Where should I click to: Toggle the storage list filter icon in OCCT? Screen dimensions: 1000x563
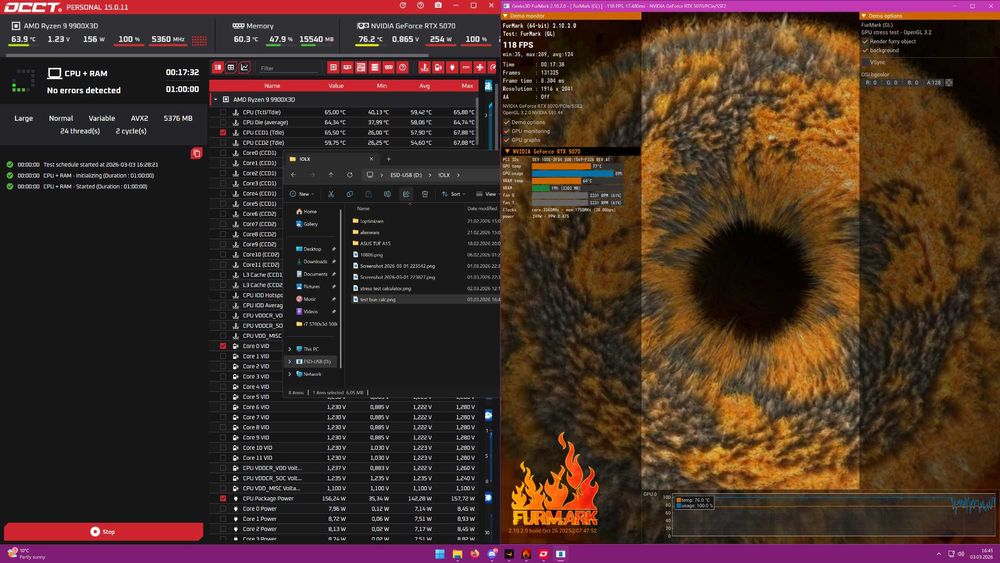point(375,67)
